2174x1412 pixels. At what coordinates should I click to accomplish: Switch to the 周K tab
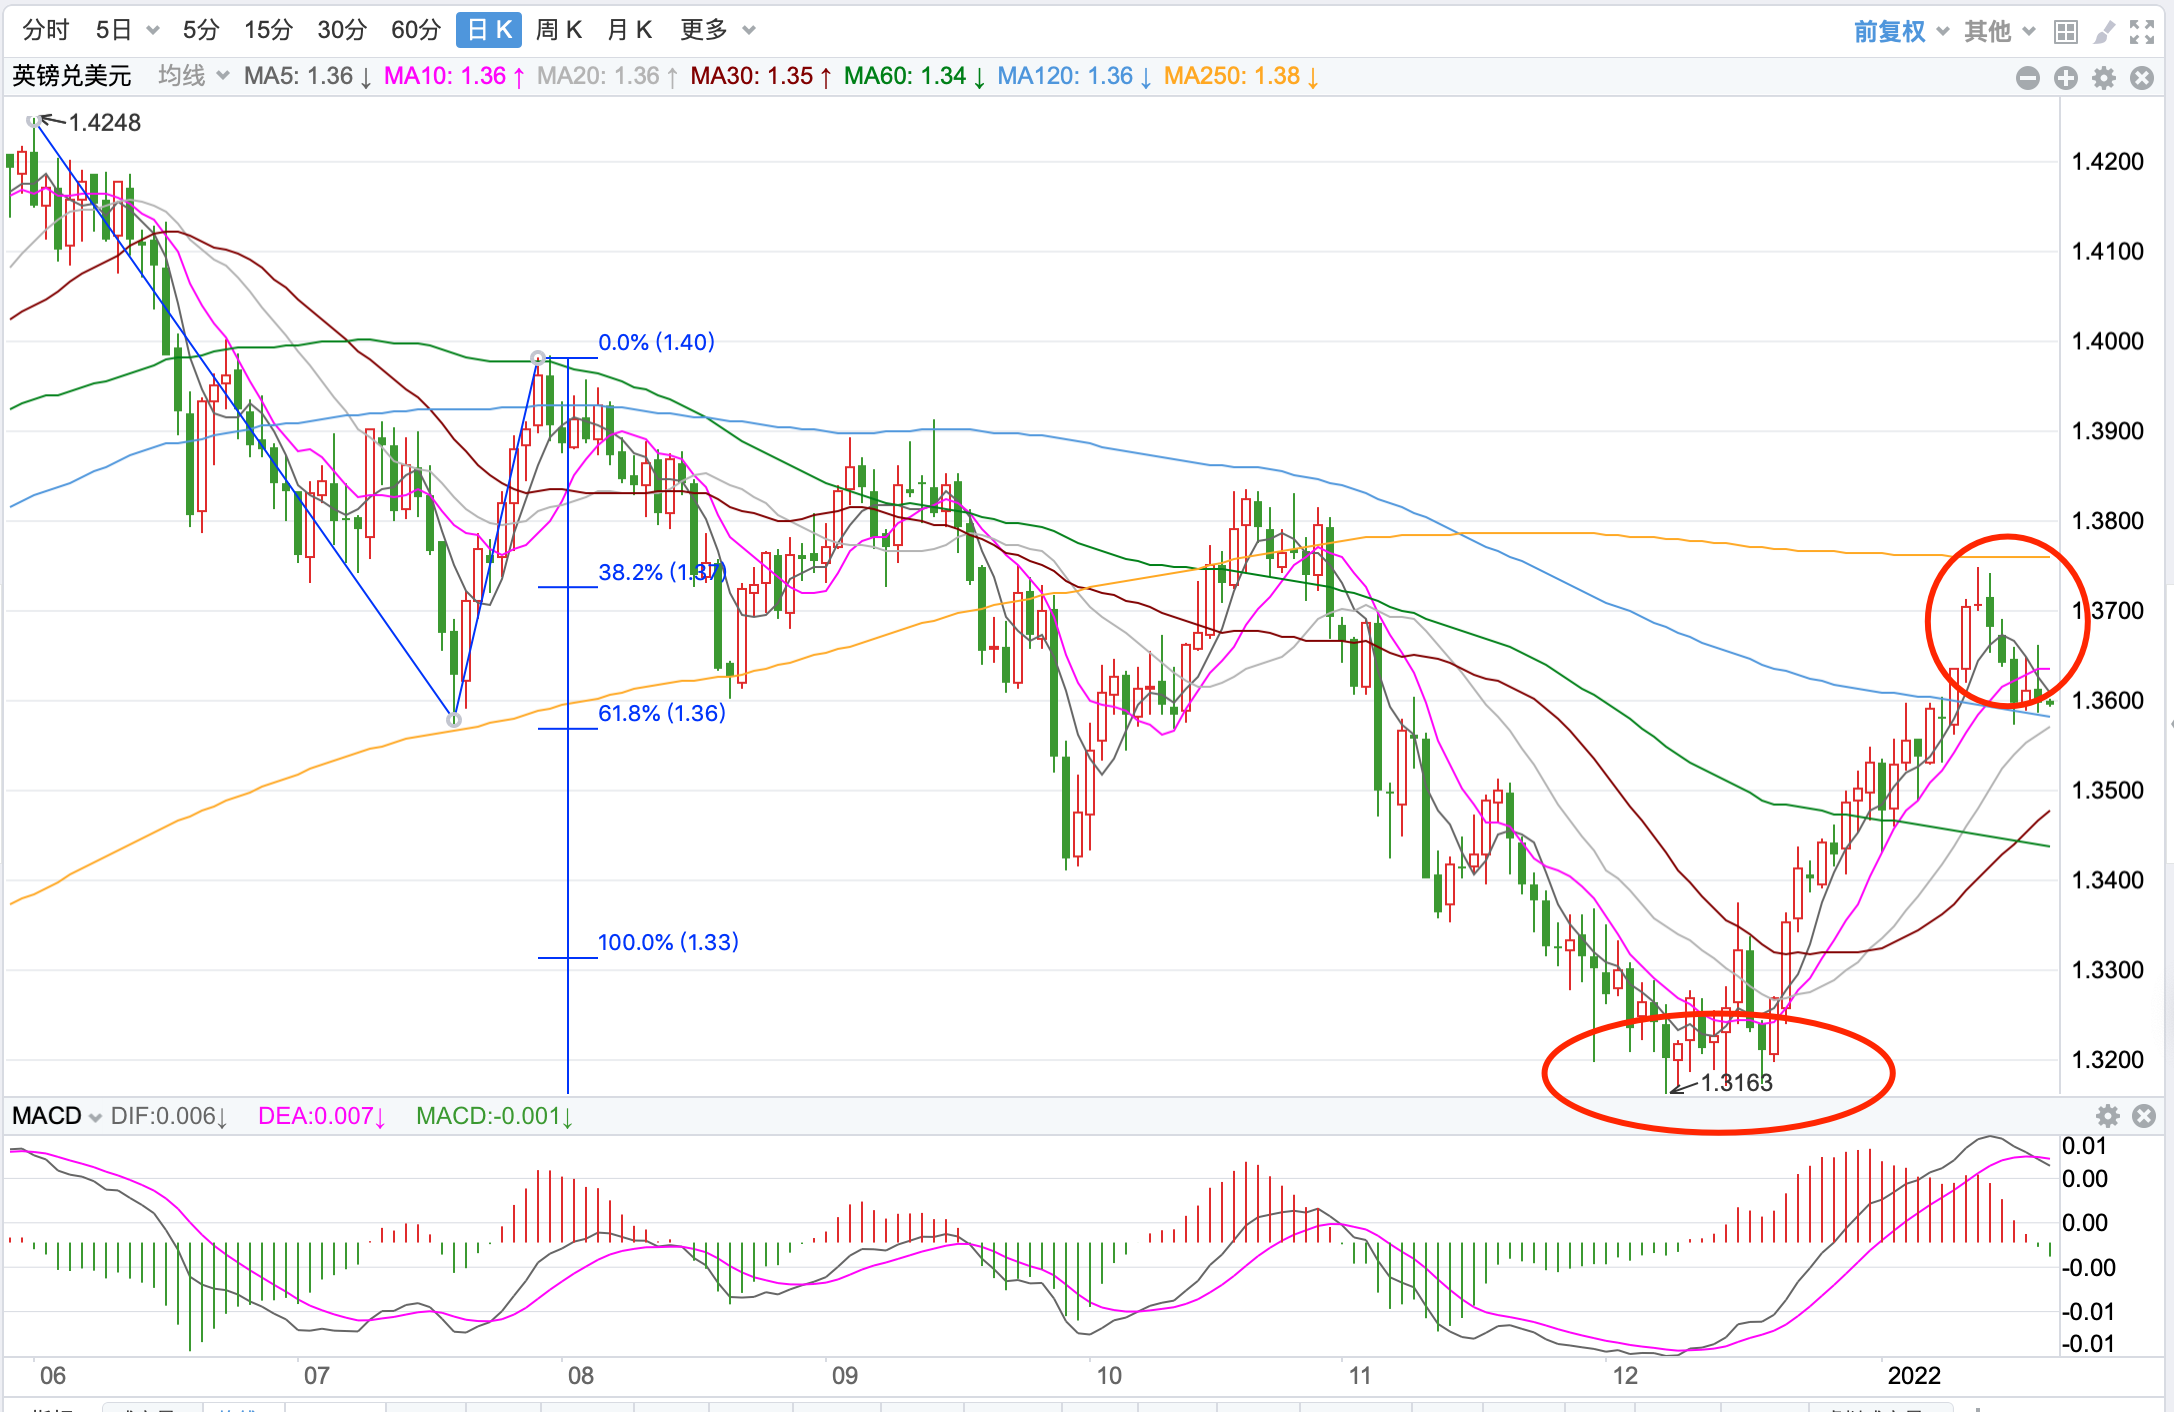(558, 30)
